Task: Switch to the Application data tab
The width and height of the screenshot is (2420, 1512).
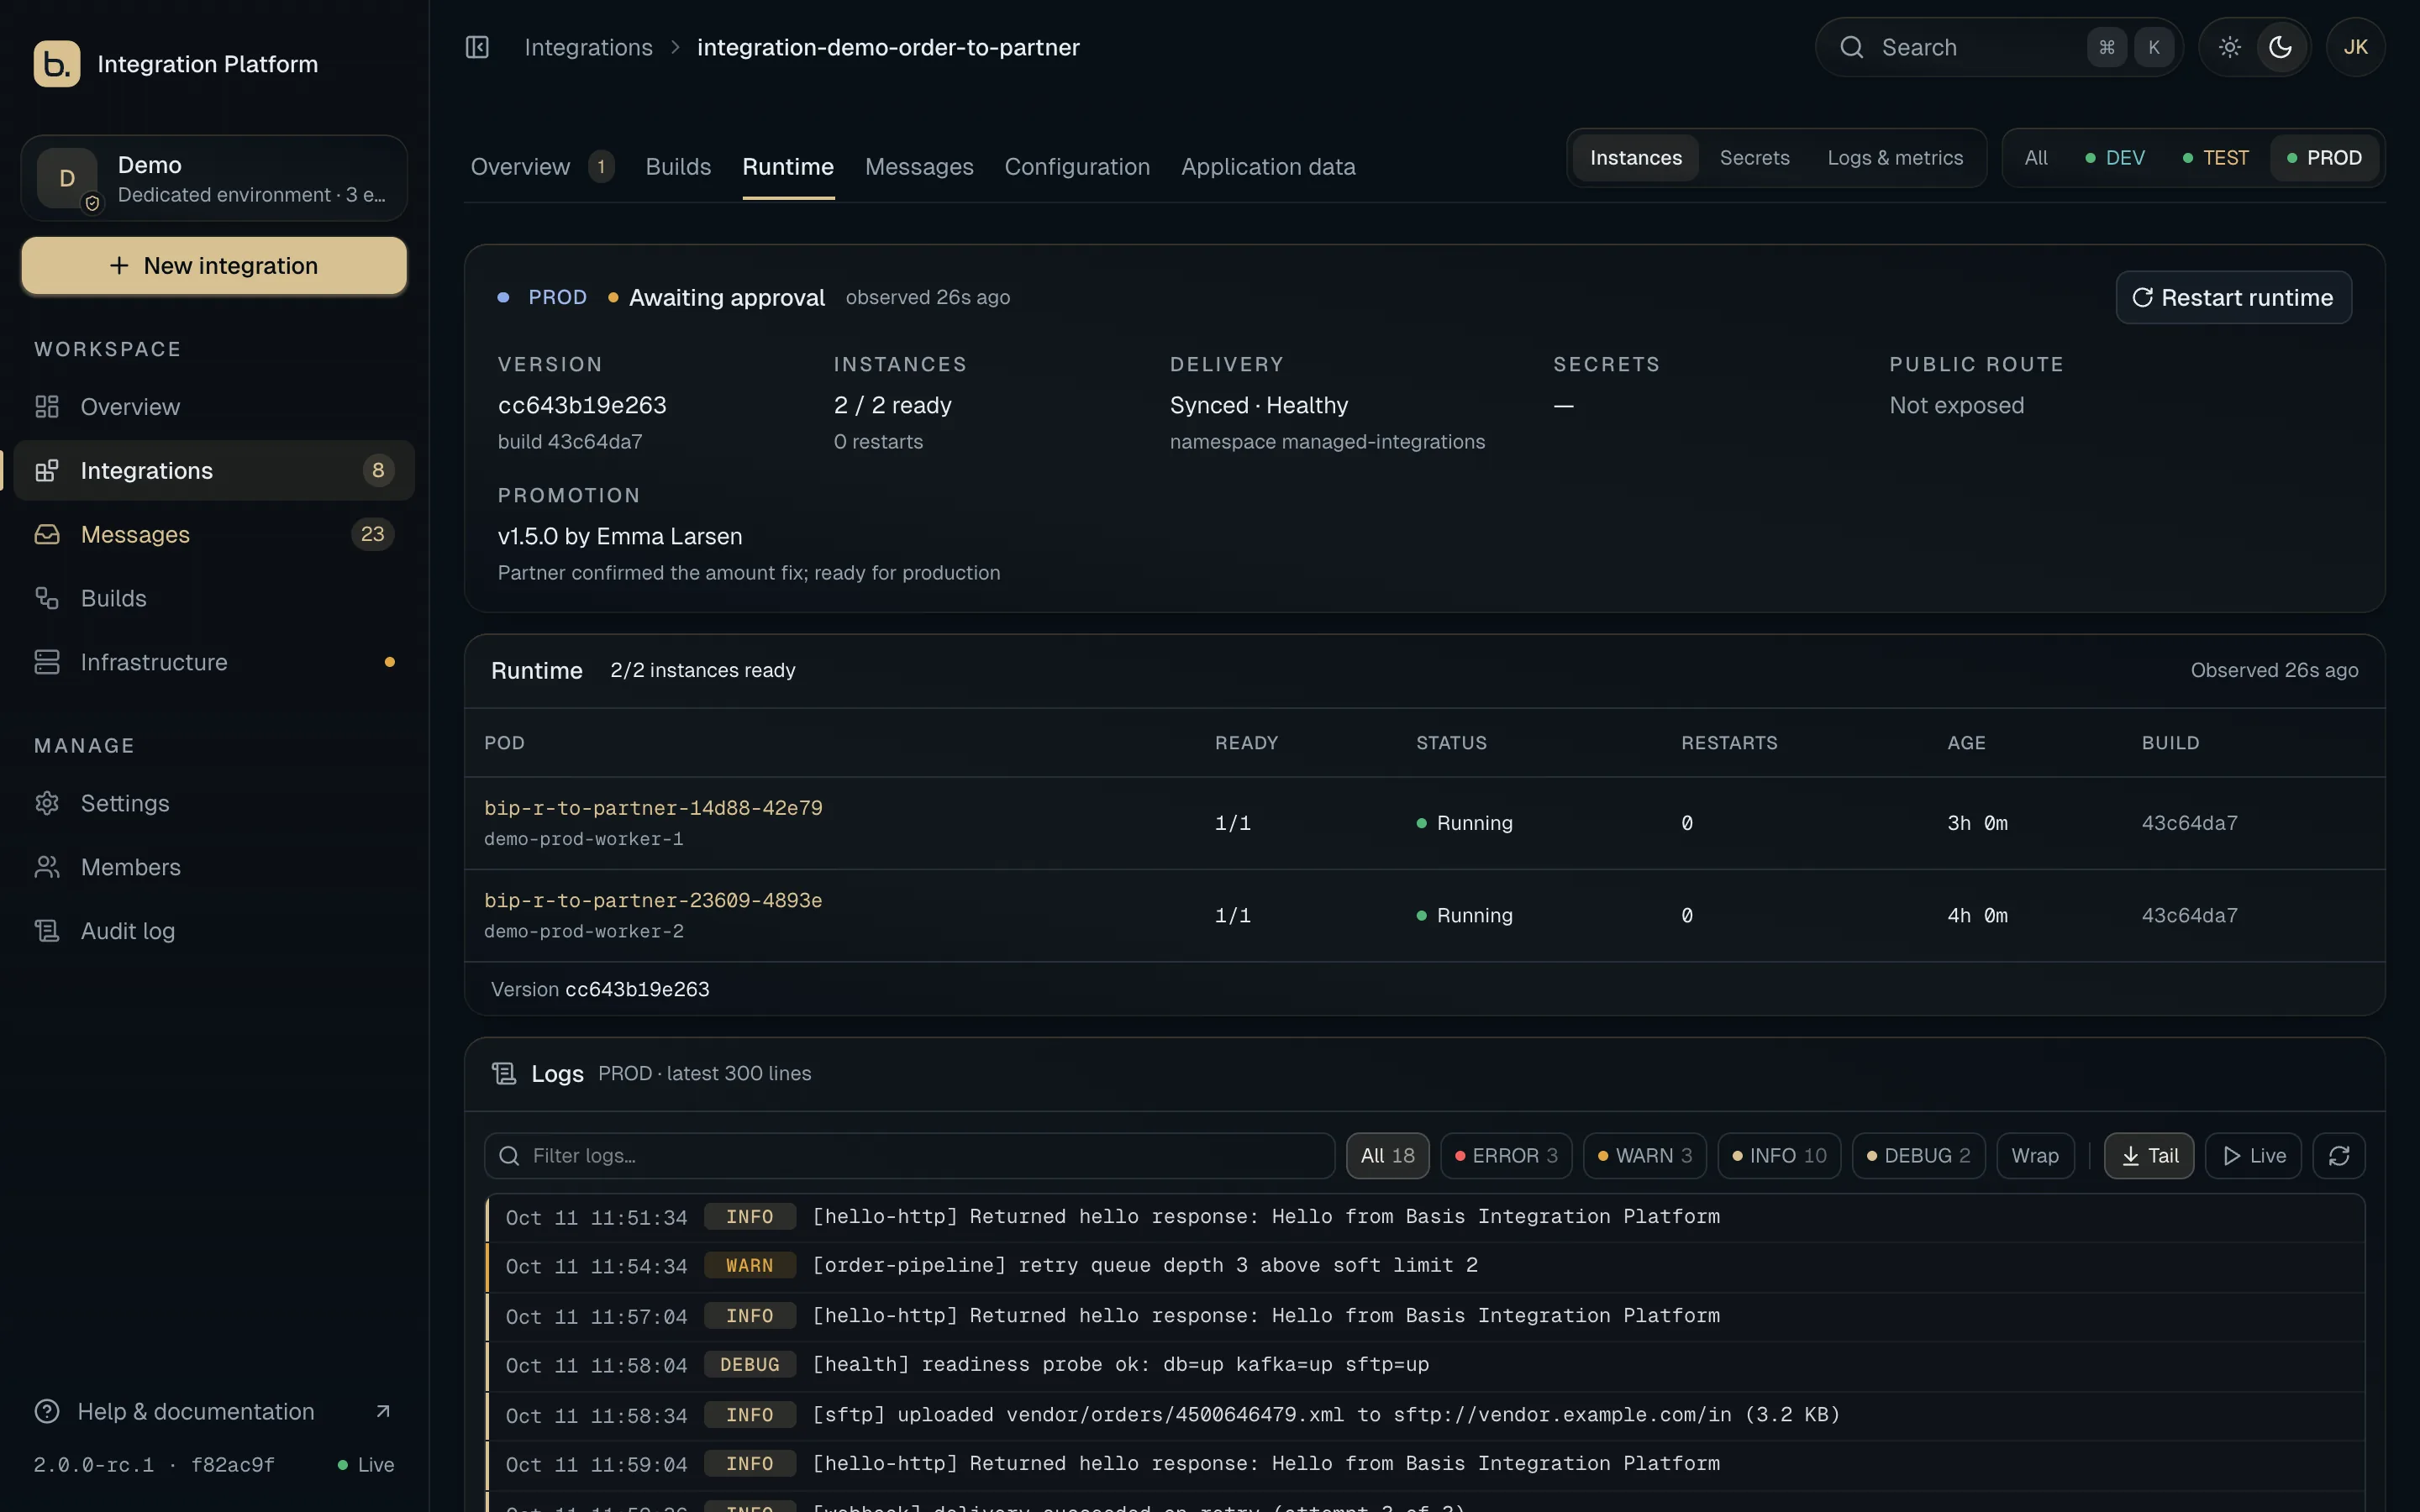Action: pyautogui.click(x=1268, y=167)
